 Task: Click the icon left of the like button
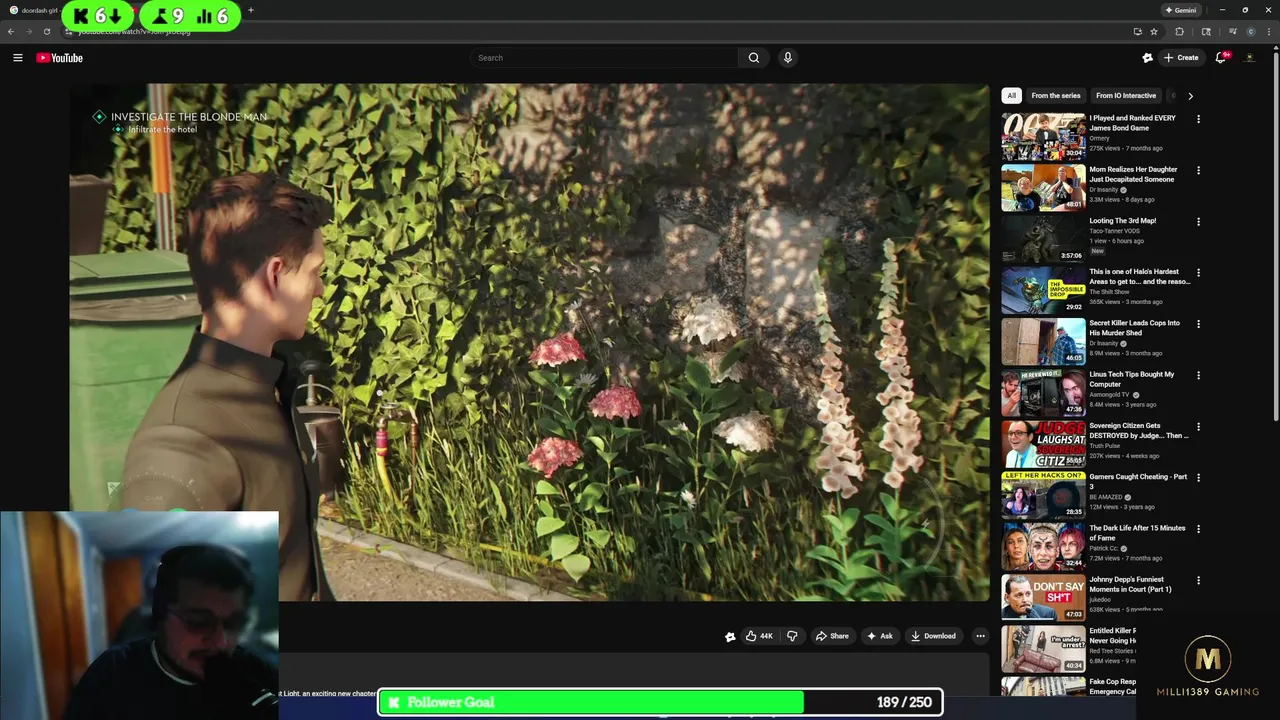[730, 636]
